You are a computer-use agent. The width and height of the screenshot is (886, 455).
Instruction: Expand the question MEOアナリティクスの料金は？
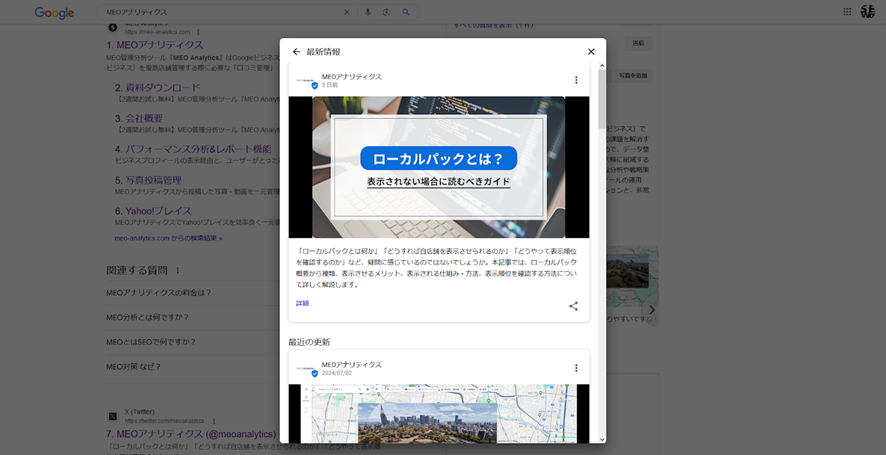pyautogui.click(x=193, y=293)
